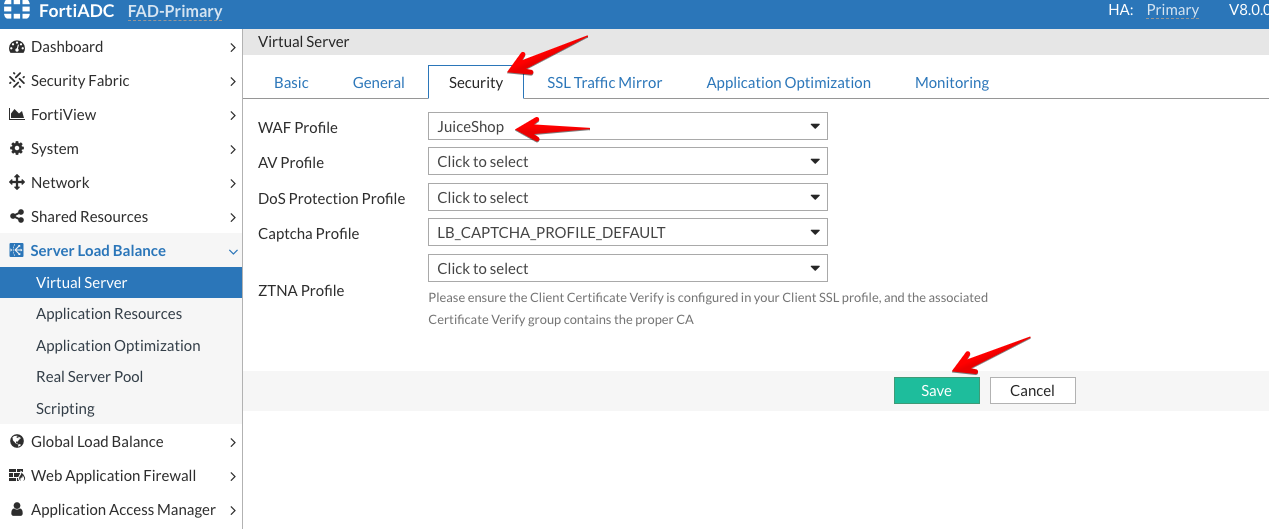Screen dimensions: 1269x529
Task: Click the FortiView chart icon
Action: 16,115
